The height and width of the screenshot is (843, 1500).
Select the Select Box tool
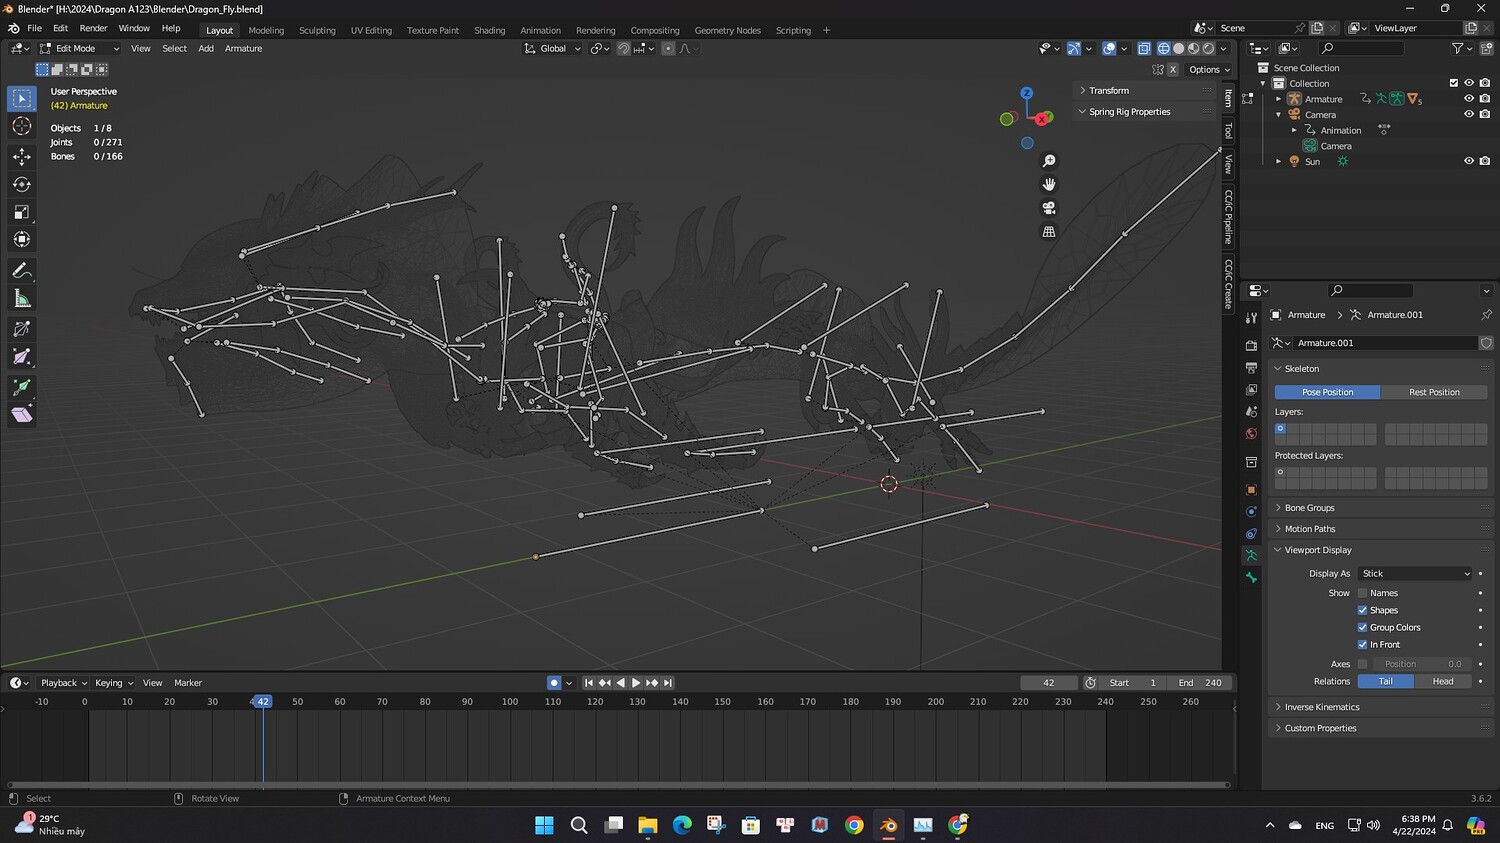(x=22, y=98)
